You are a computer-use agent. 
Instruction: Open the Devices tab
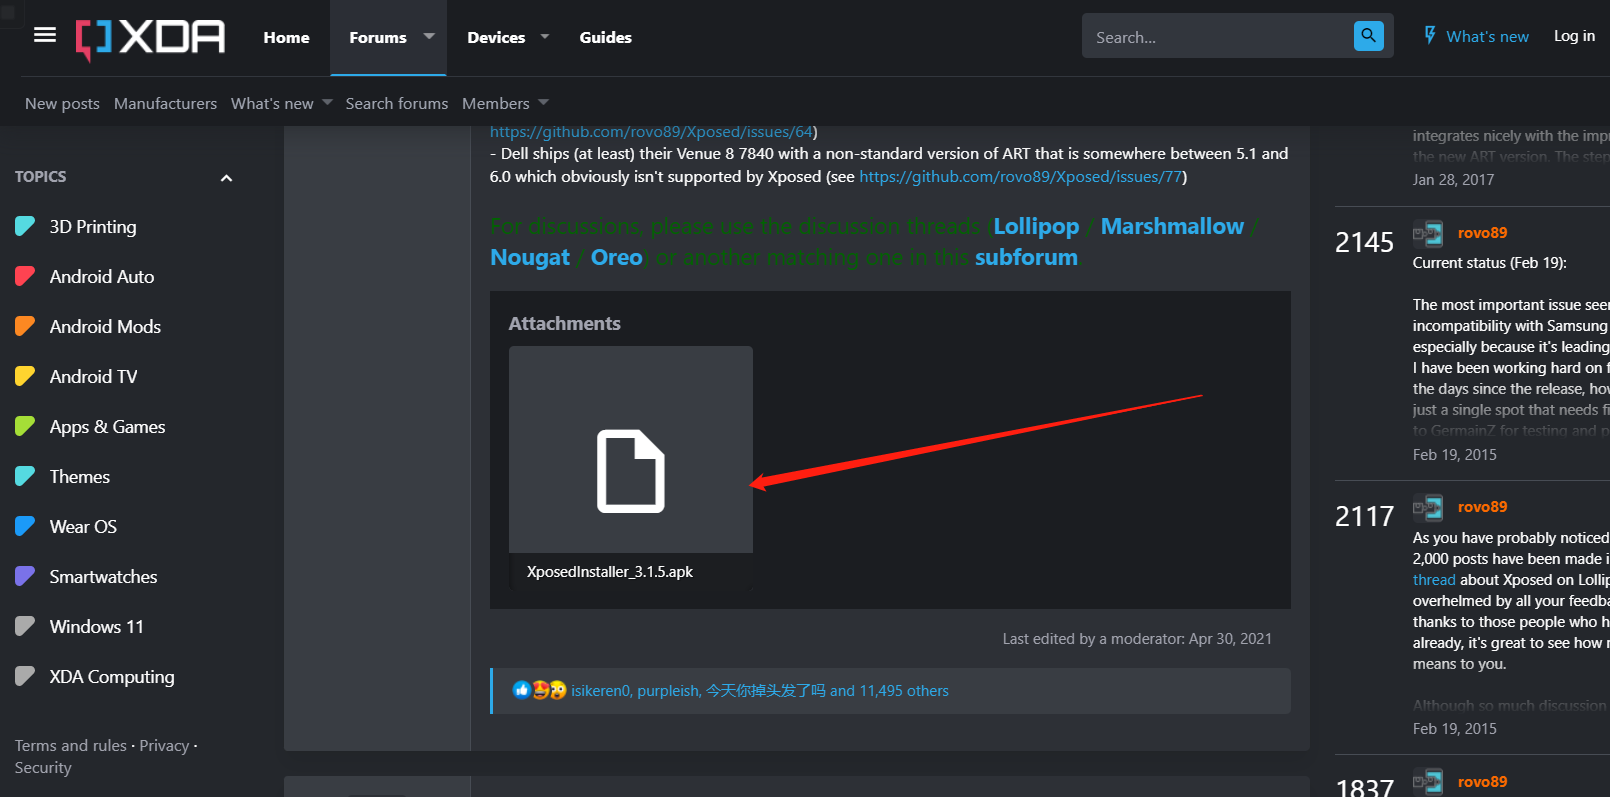coord(496,37)
